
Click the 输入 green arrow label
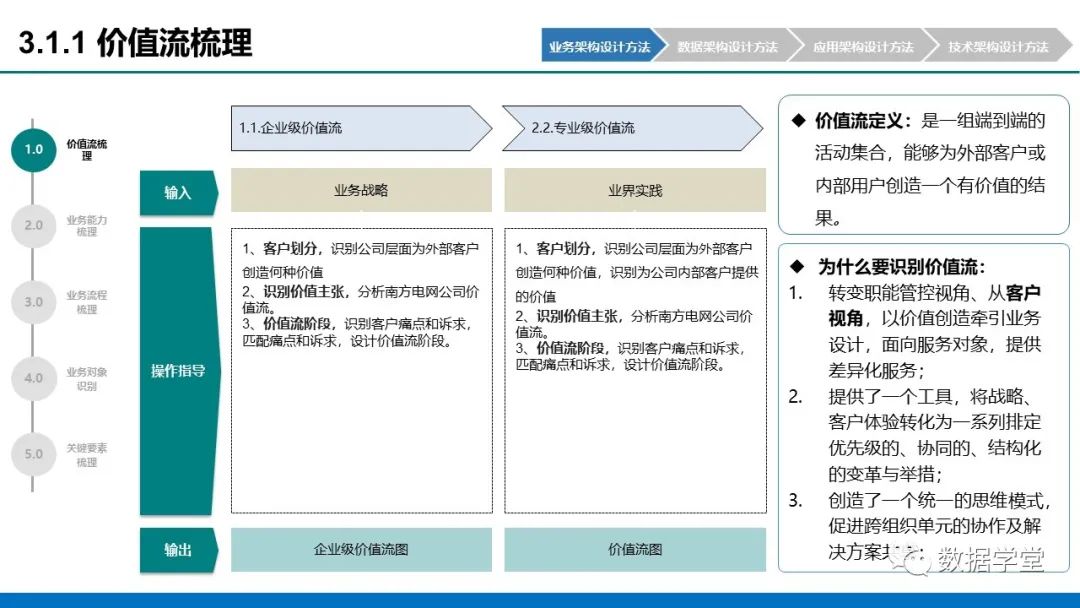coord(178,190)
